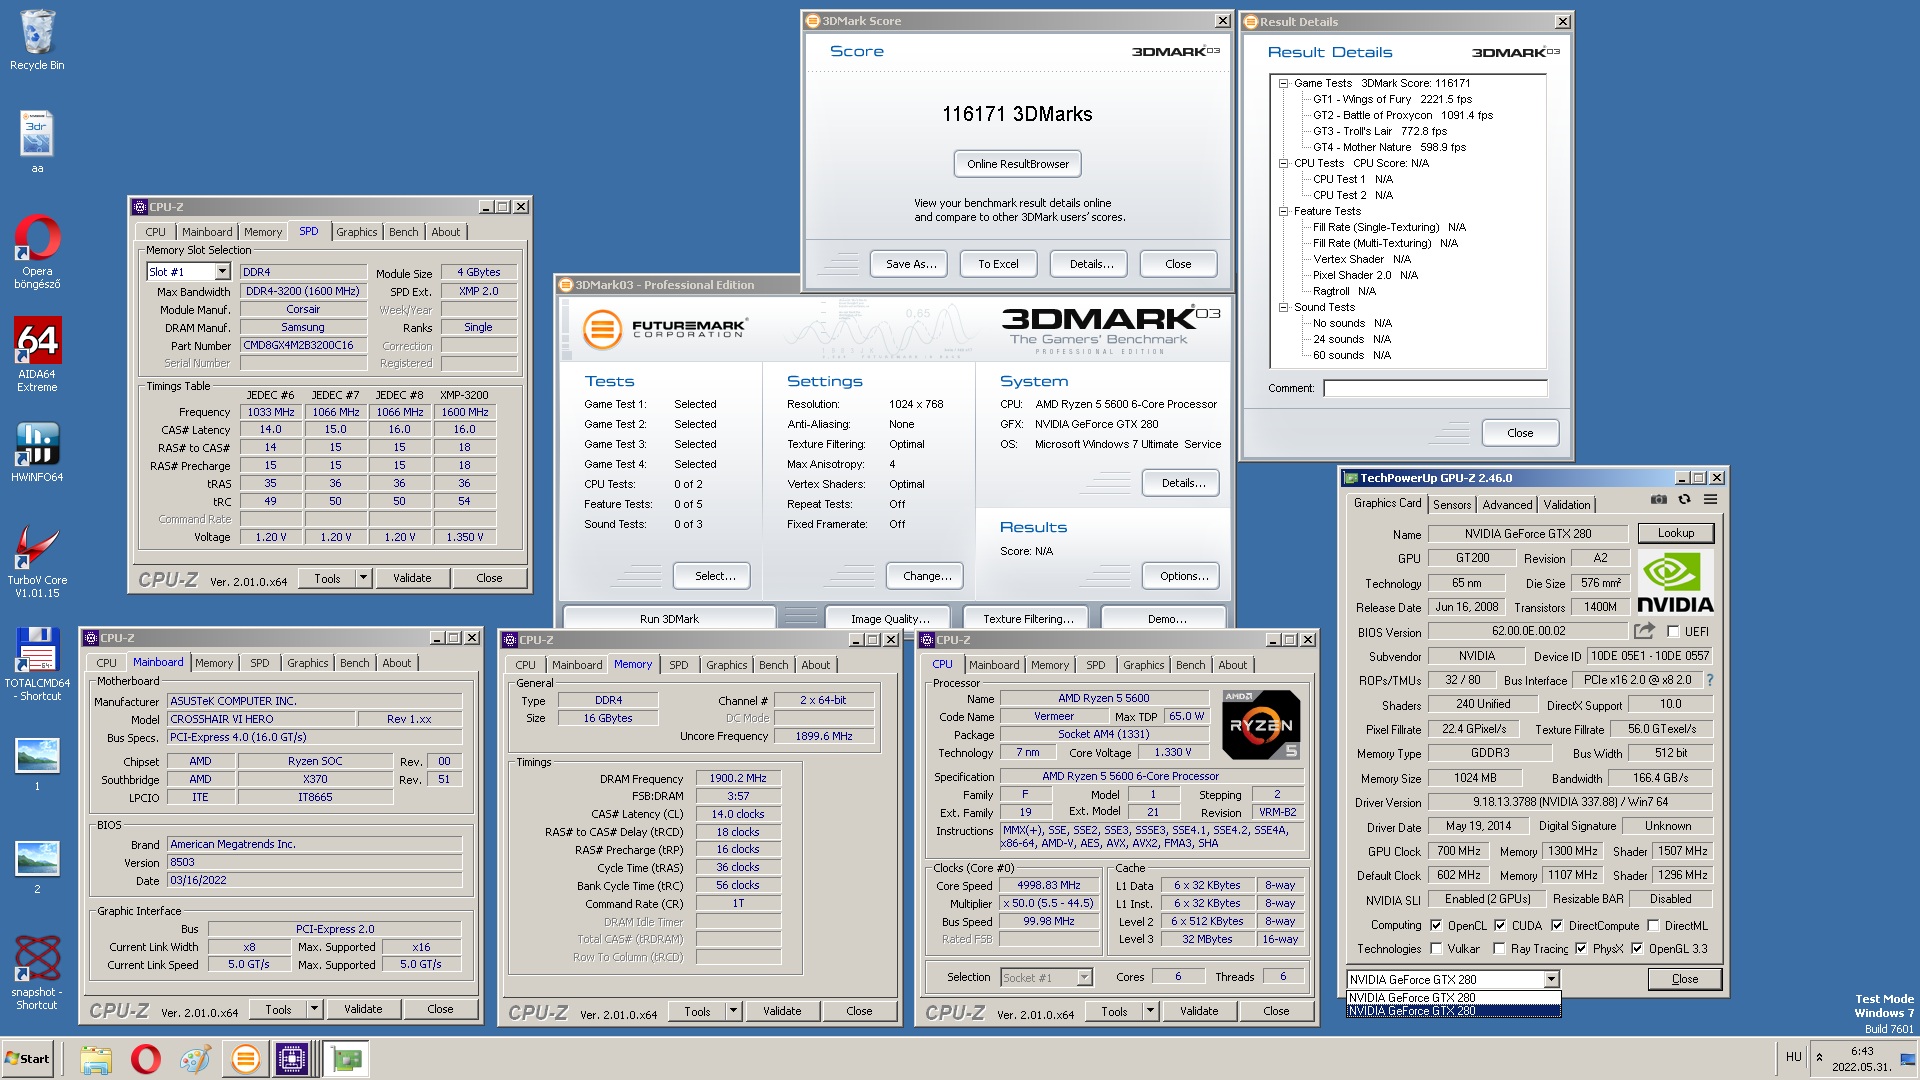Viewport: 1920px width, 1080px height.
Task: Open the Tools dropdown arrow in the CPU-Z Memory window
Action: tap(733, 1011)
